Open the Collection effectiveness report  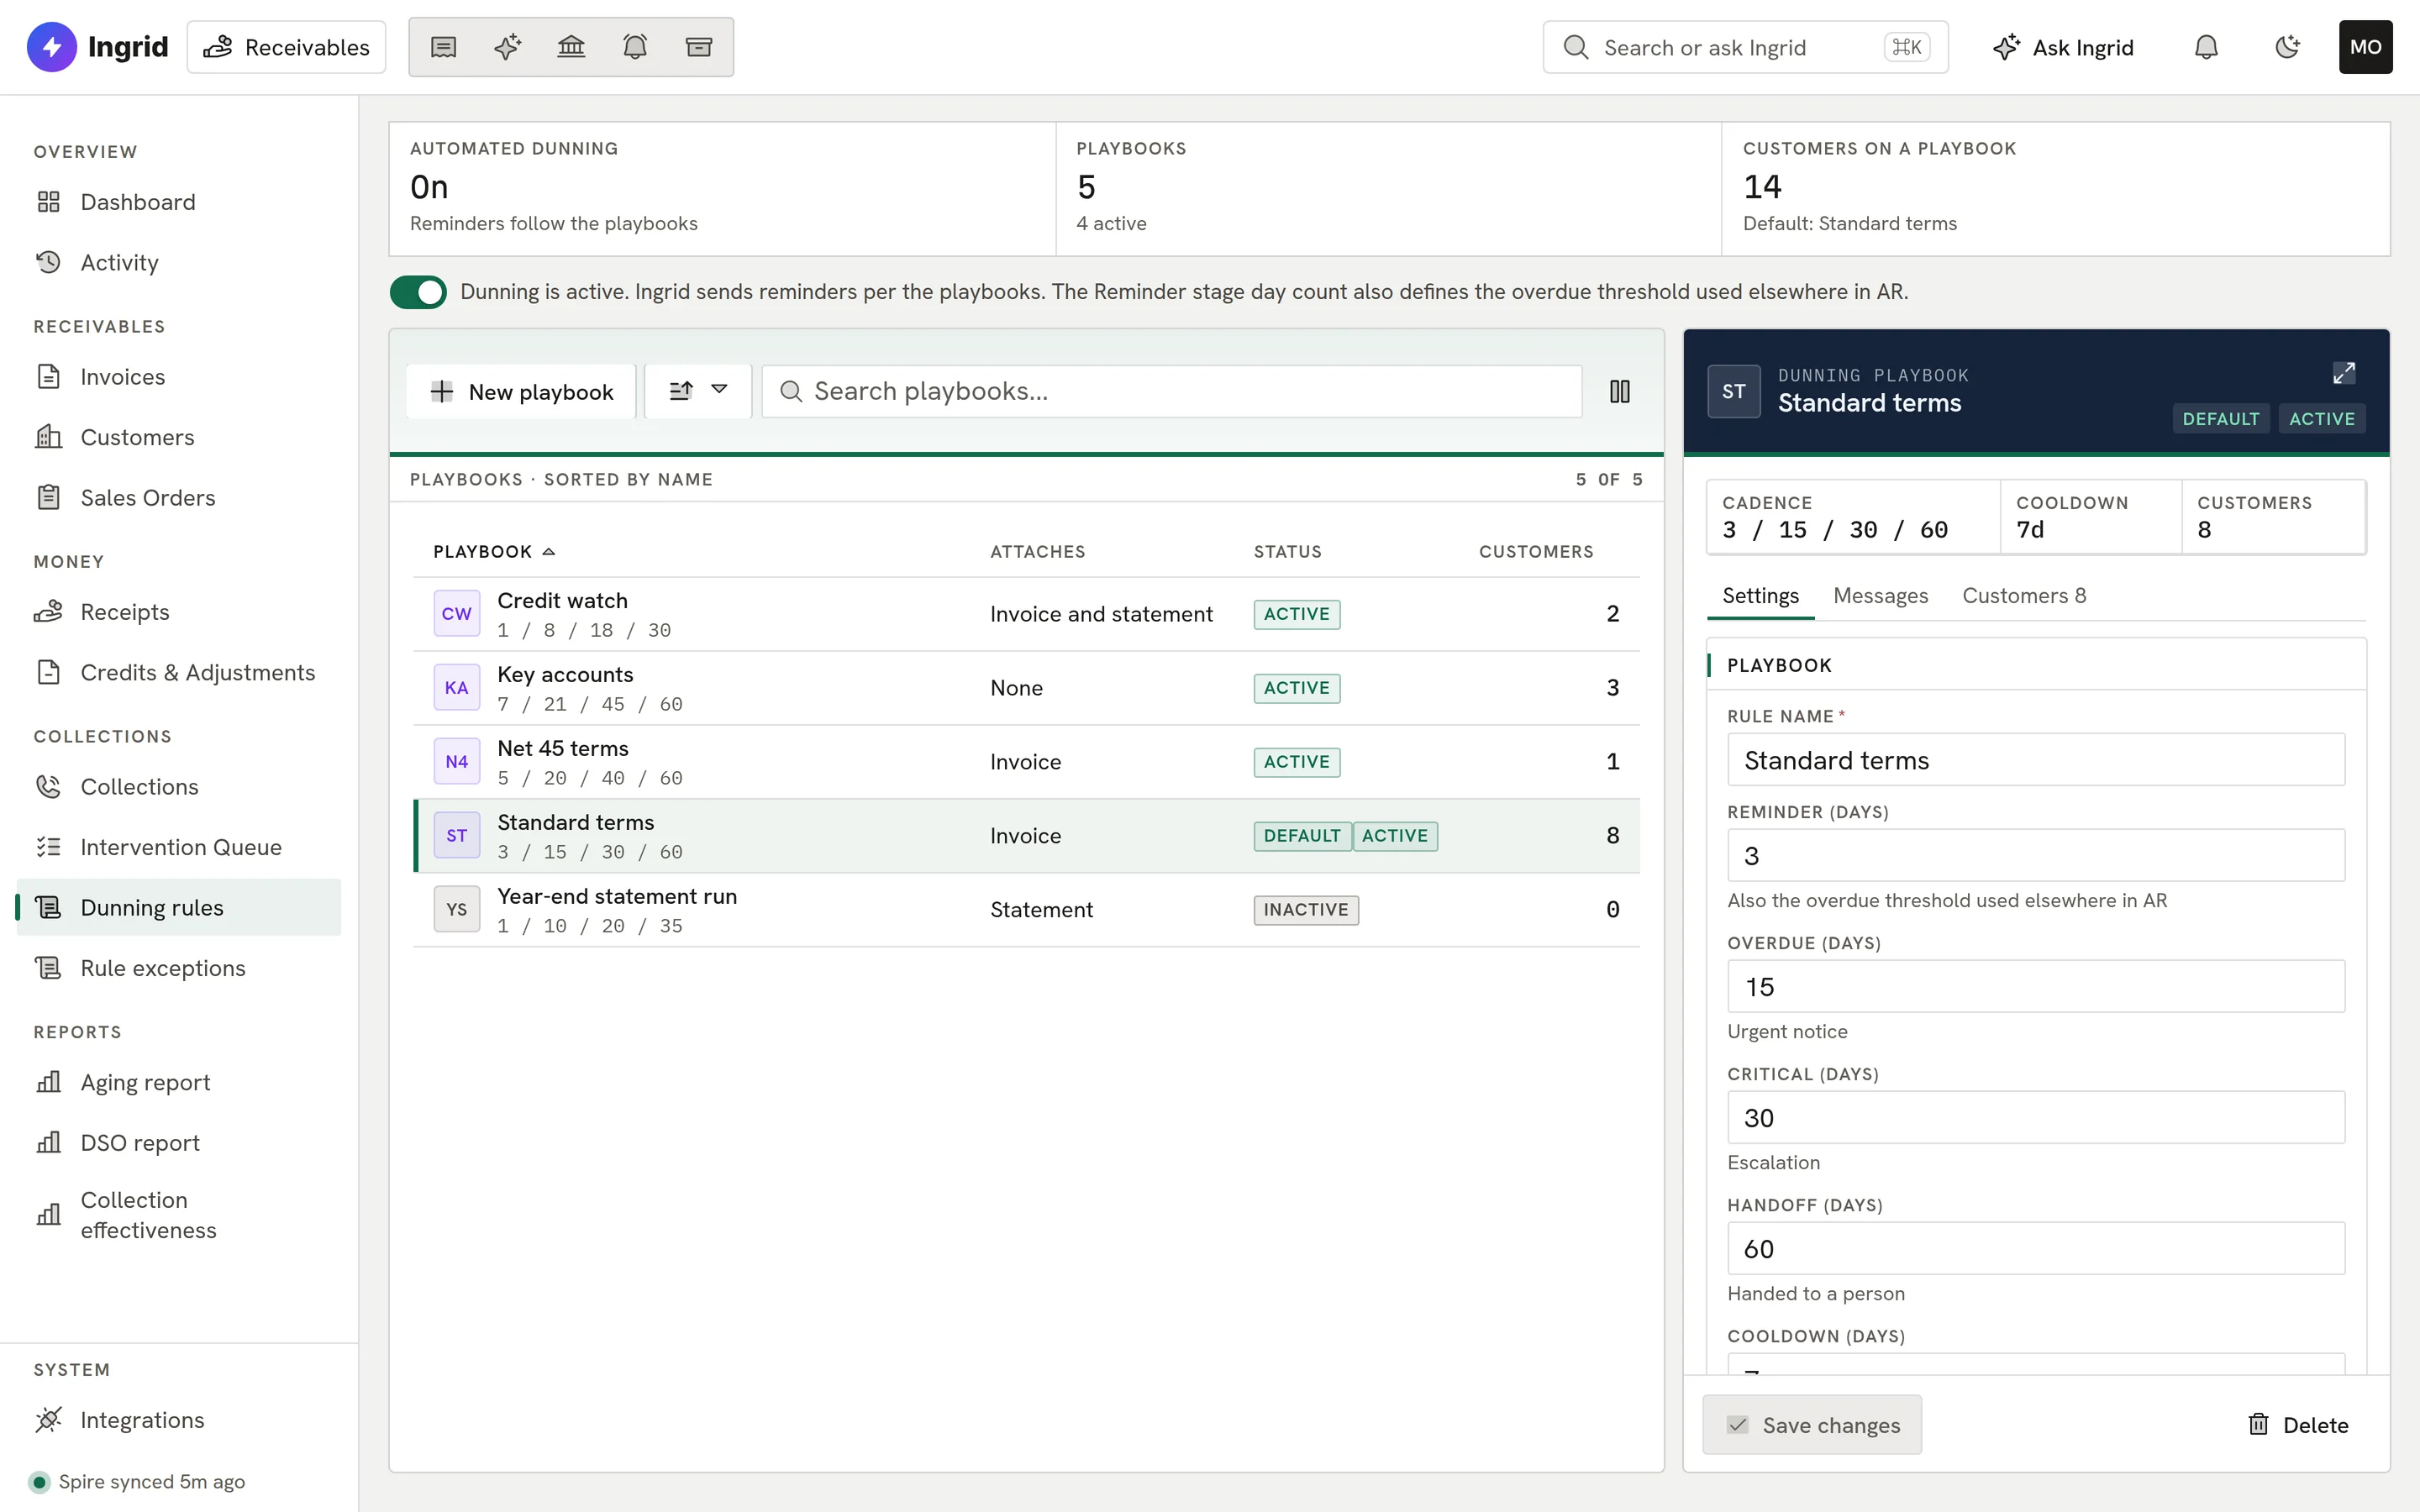tap(180, 1215)
